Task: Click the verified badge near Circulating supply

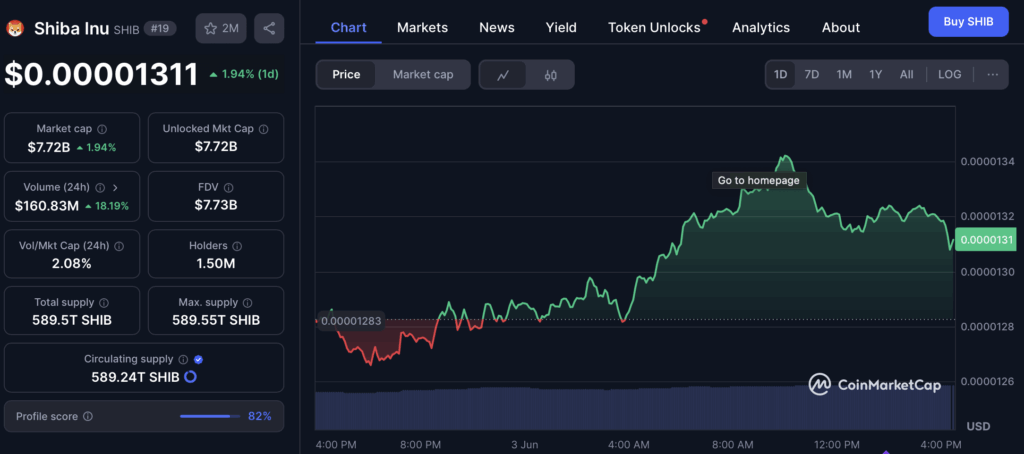Action: tap(199, 359)
